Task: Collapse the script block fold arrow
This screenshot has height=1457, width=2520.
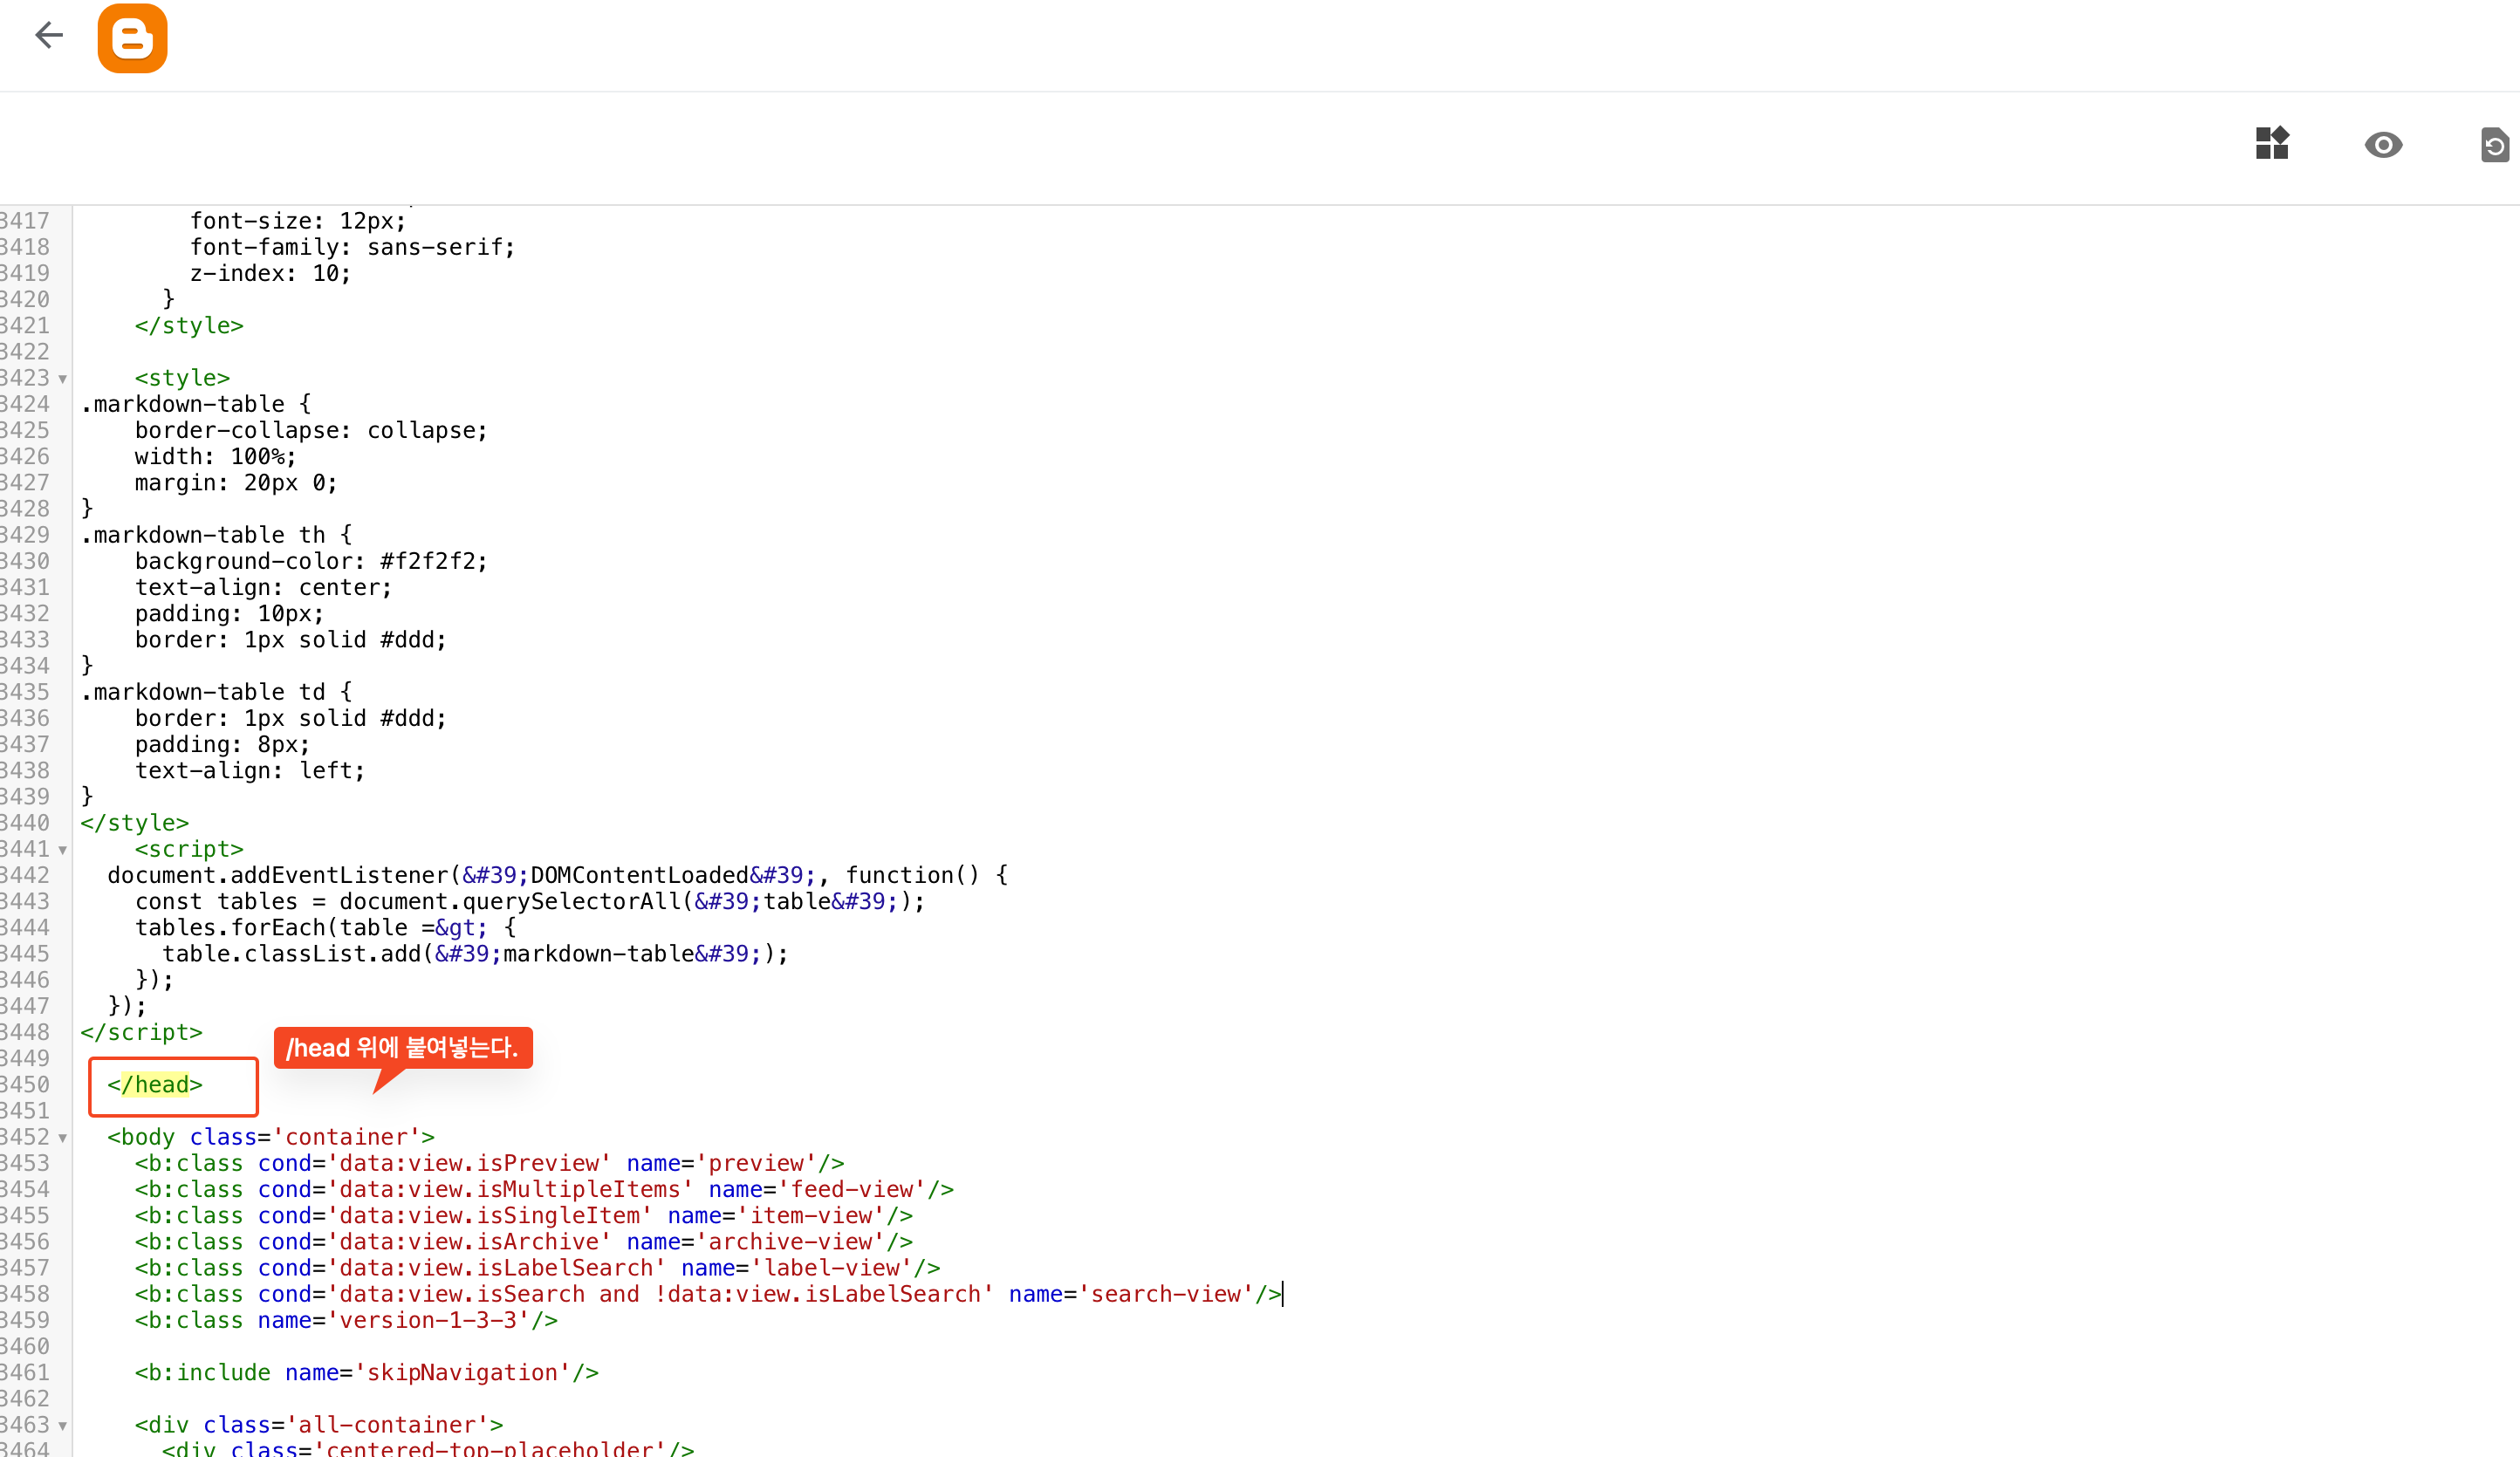Action: coord(63,850)
